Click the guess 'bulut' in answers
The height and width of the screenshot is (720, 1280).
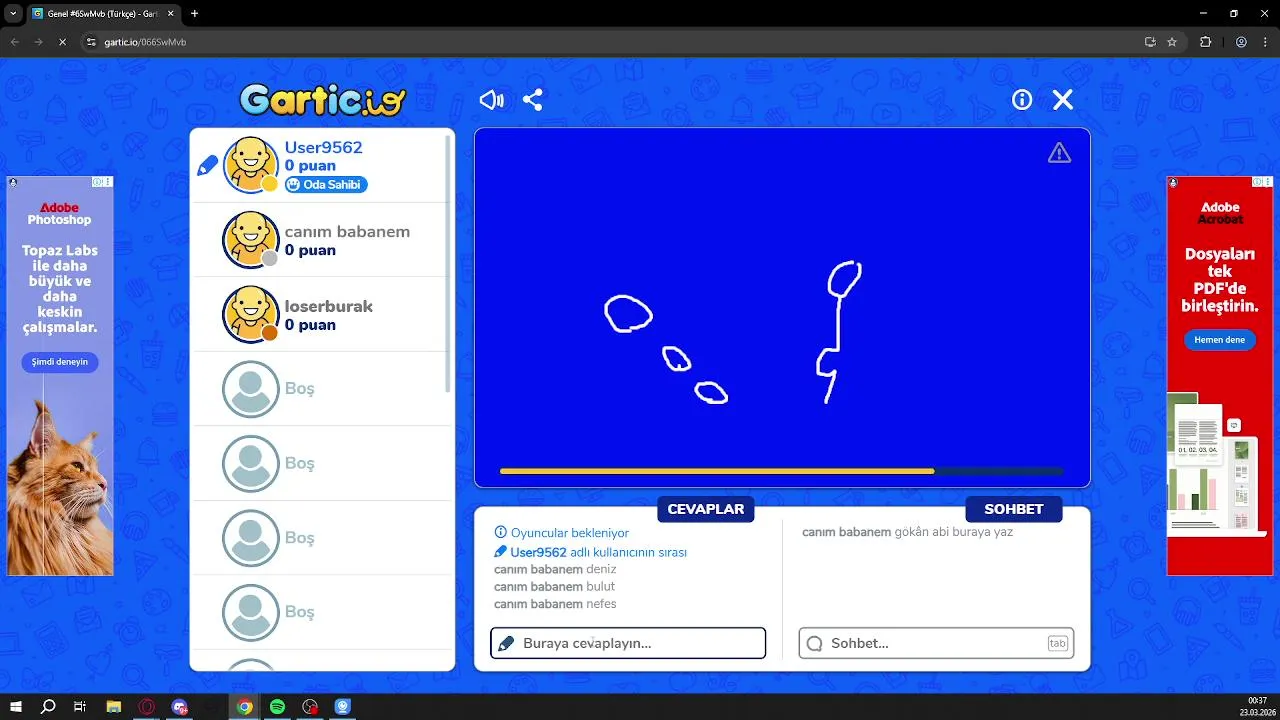point(601,586)
